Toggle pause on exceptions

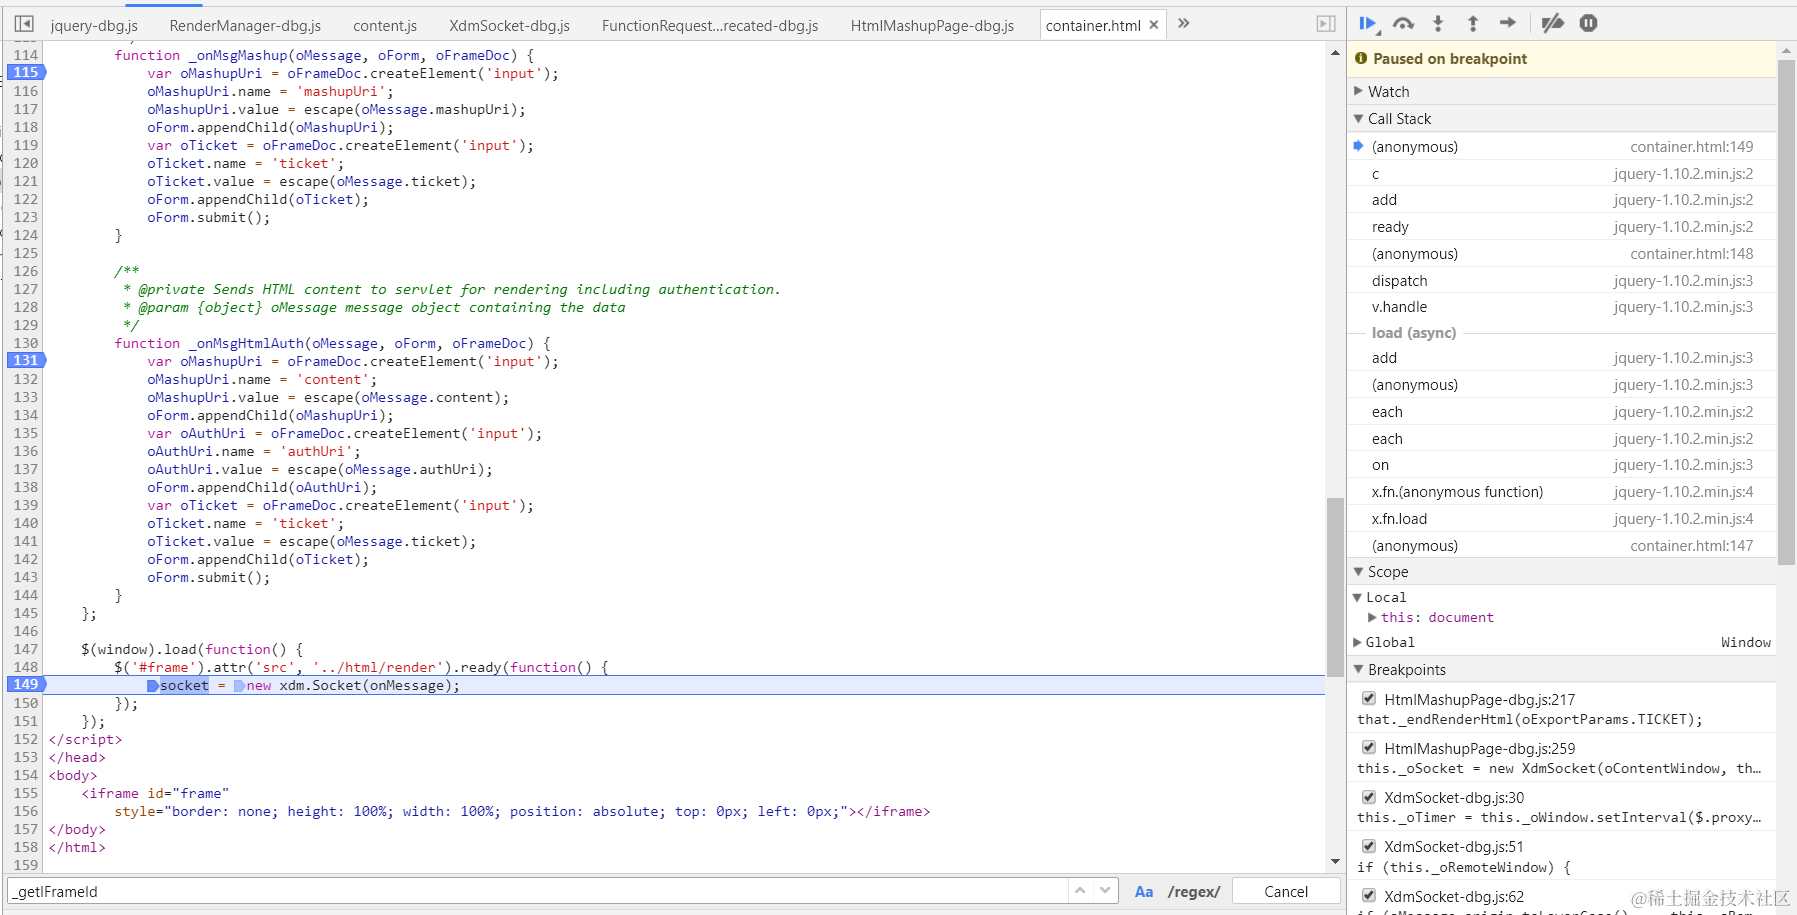click(1588, 23)
